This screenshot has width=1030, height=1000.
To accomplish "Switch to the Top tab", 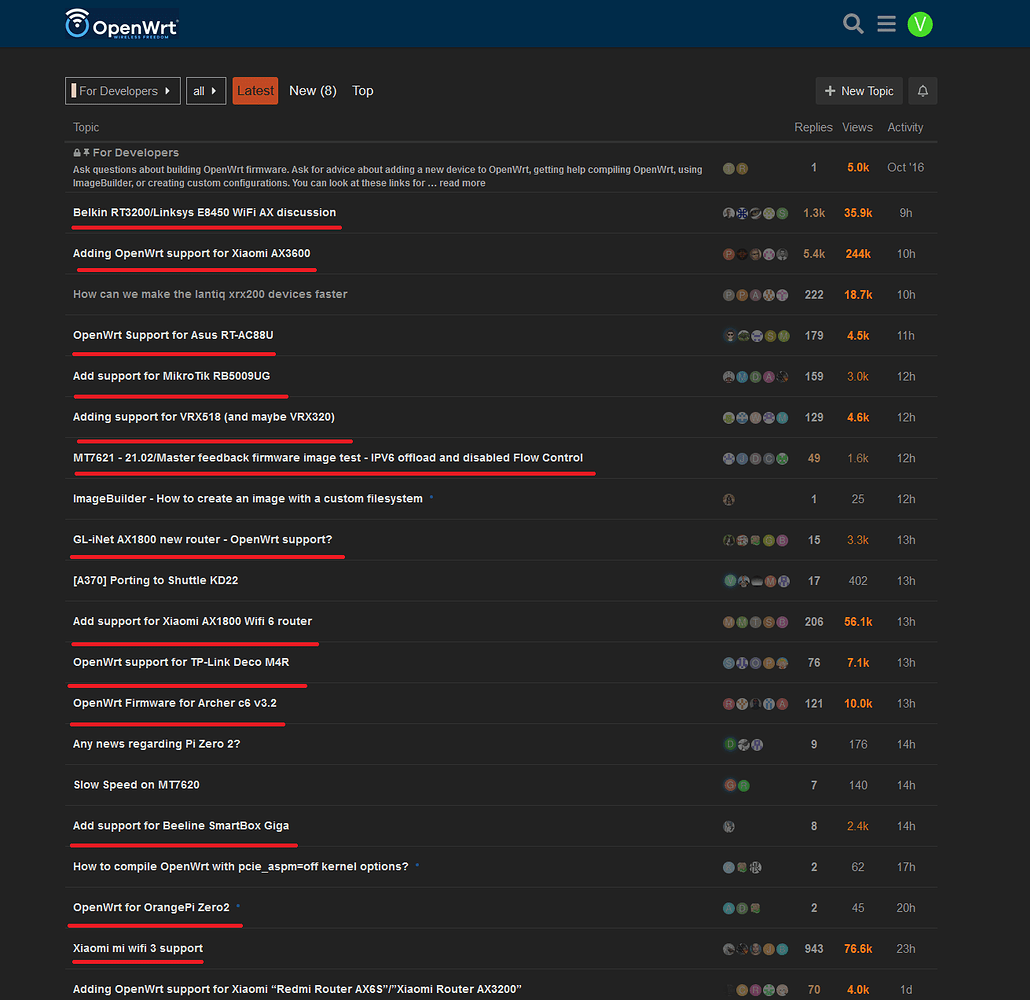I will (362, 90).
